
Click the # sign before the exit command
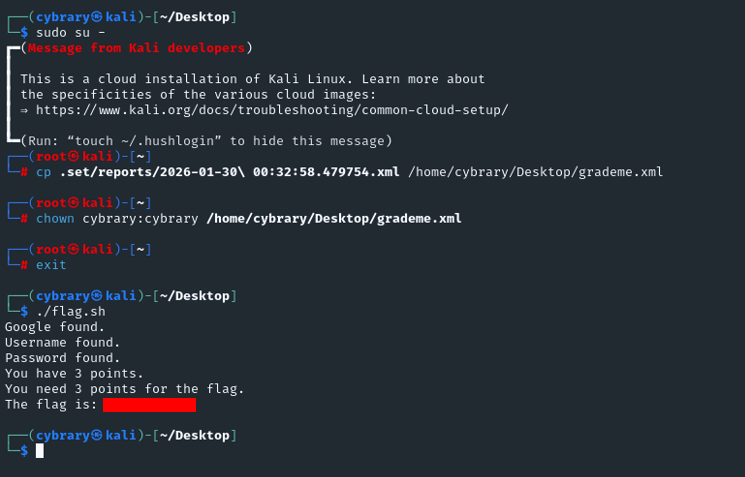(24, 265)
